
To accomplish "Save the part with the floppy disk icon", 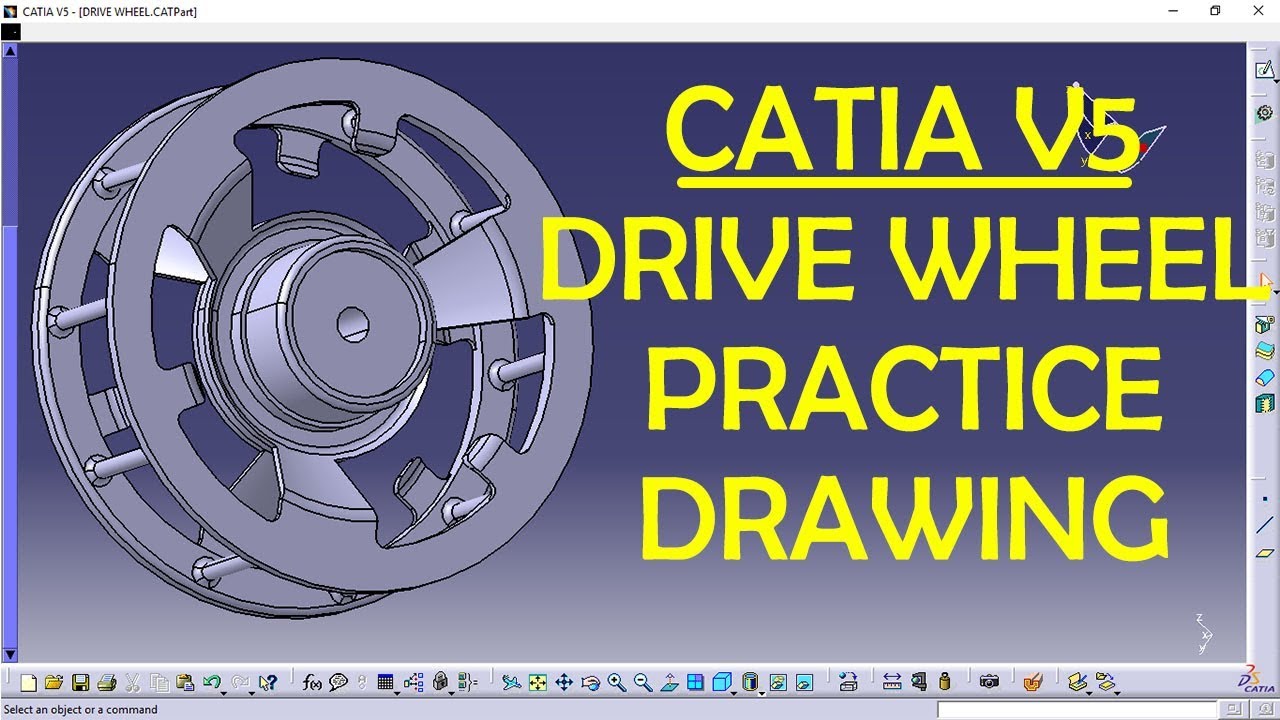I will (x=81, y=683).
